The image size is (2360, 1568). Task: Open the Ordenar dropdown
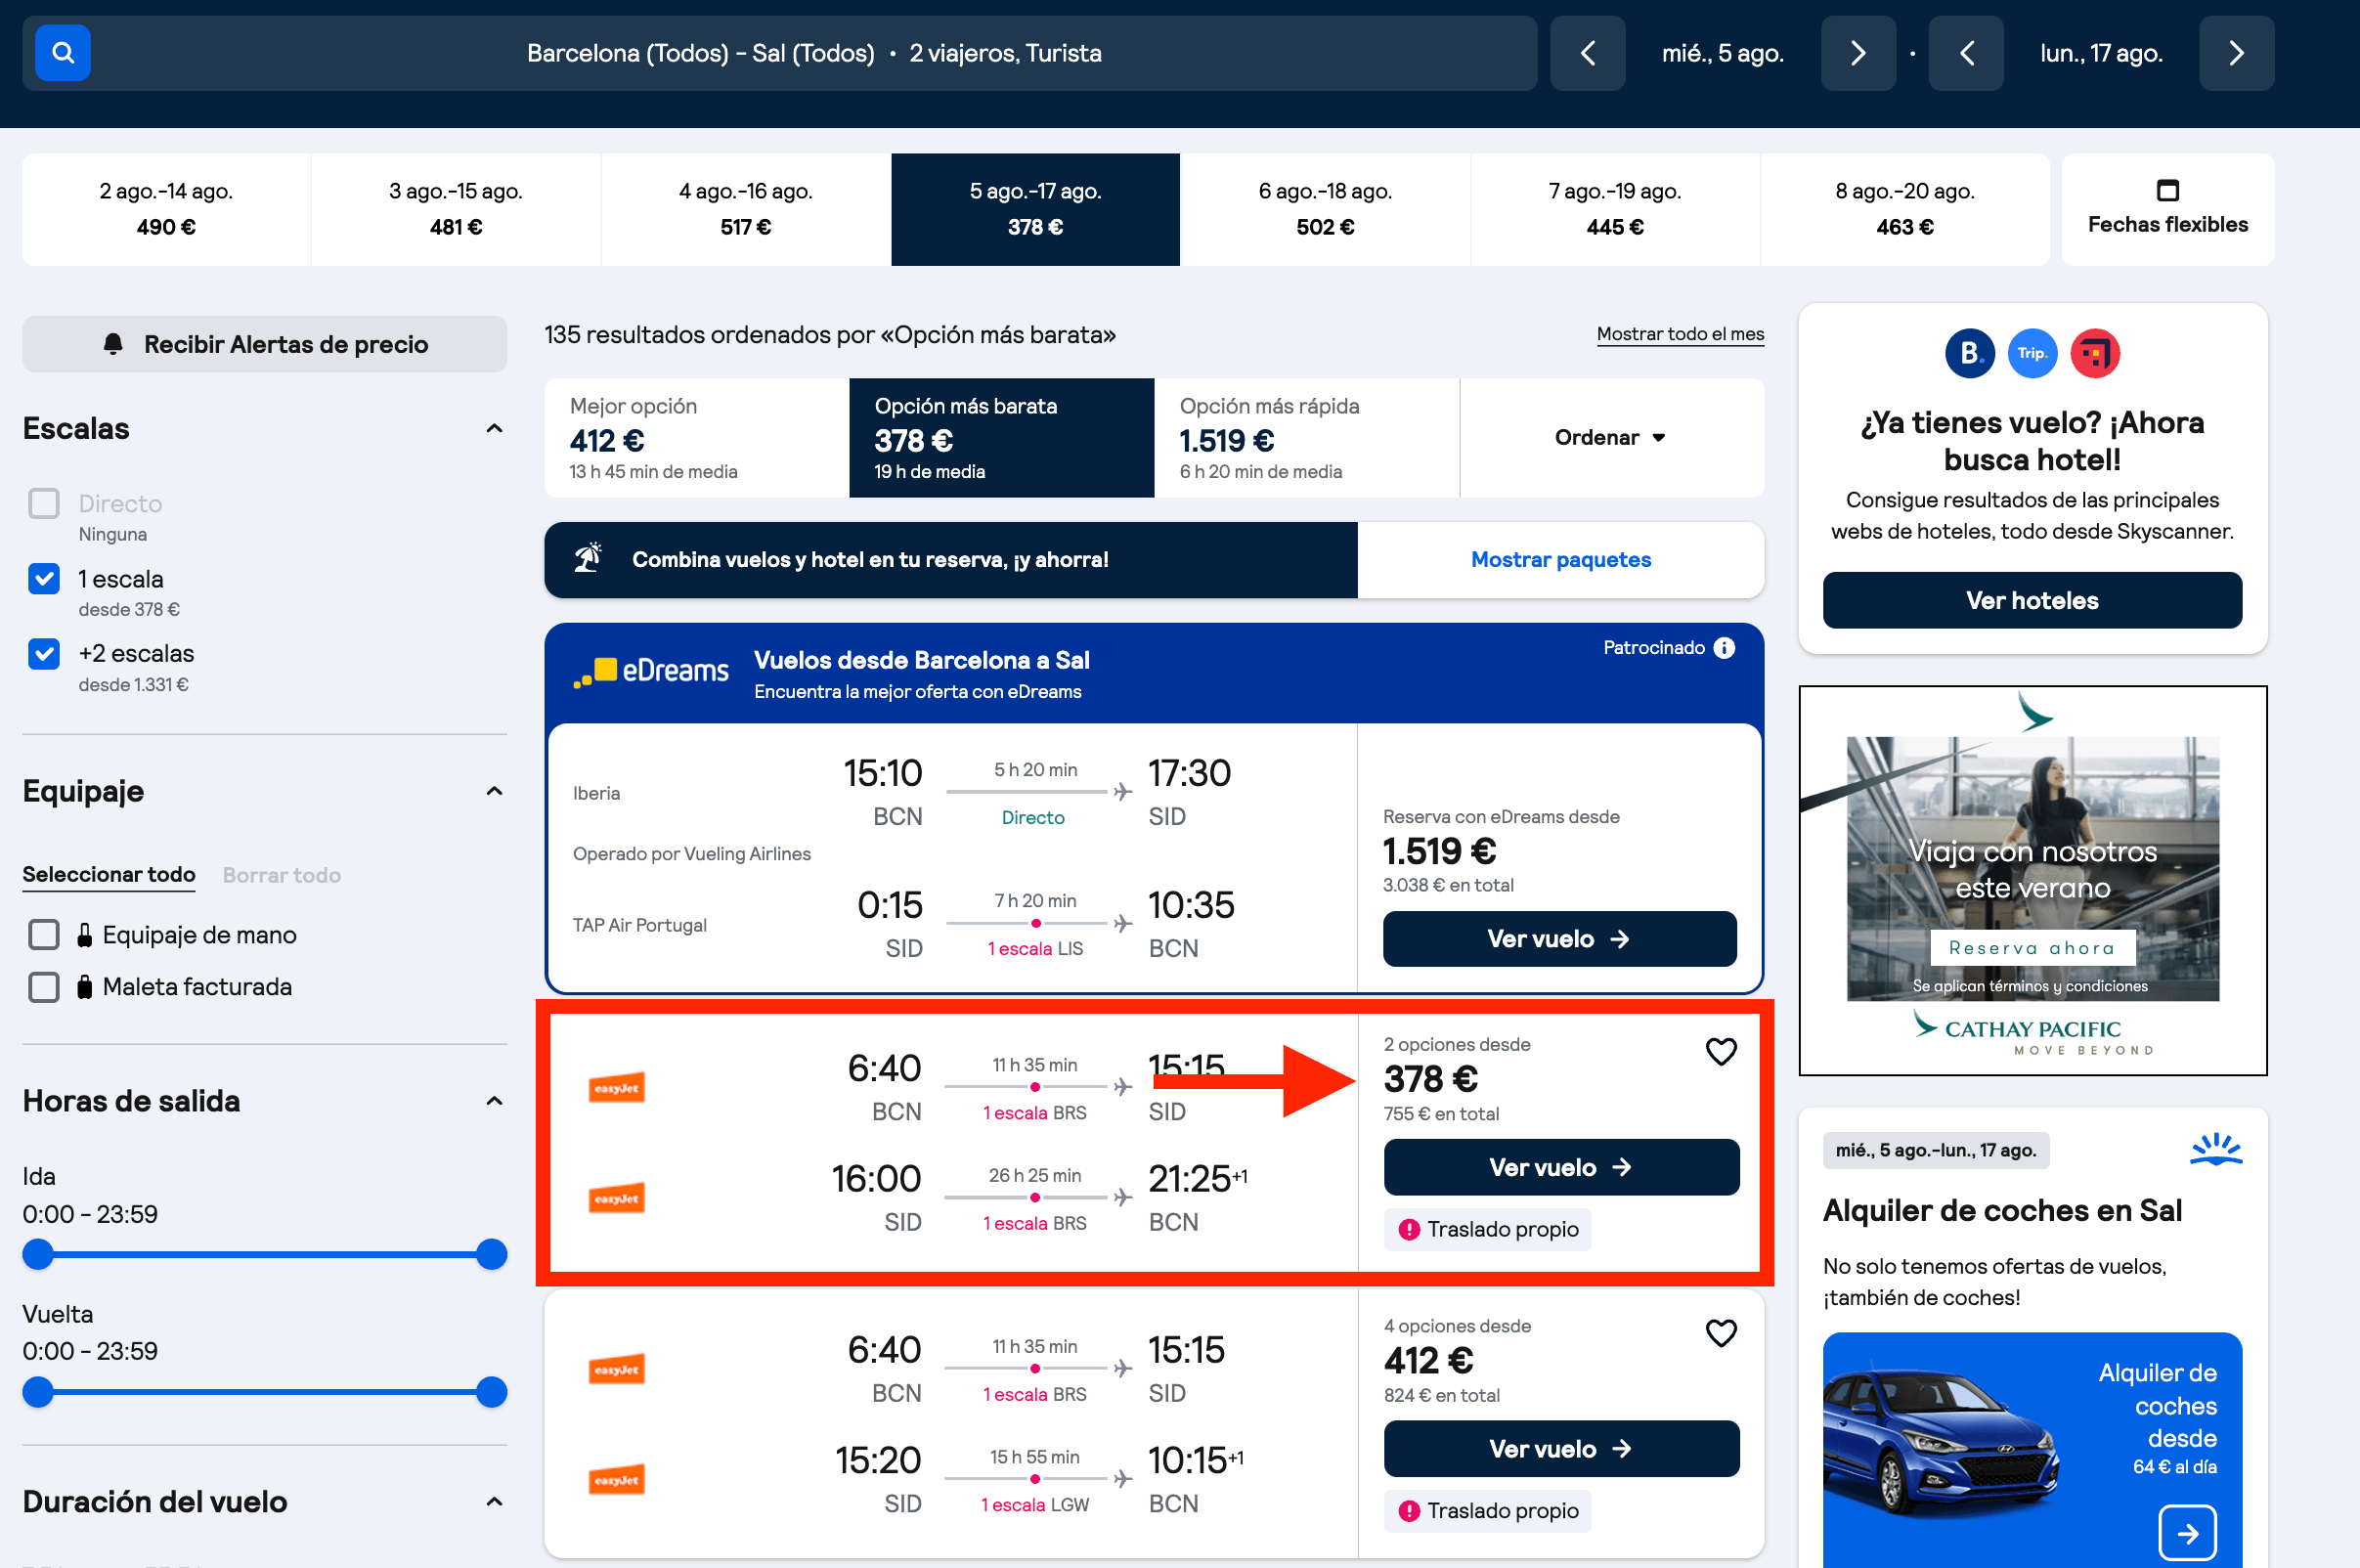tap(1611, 437)
